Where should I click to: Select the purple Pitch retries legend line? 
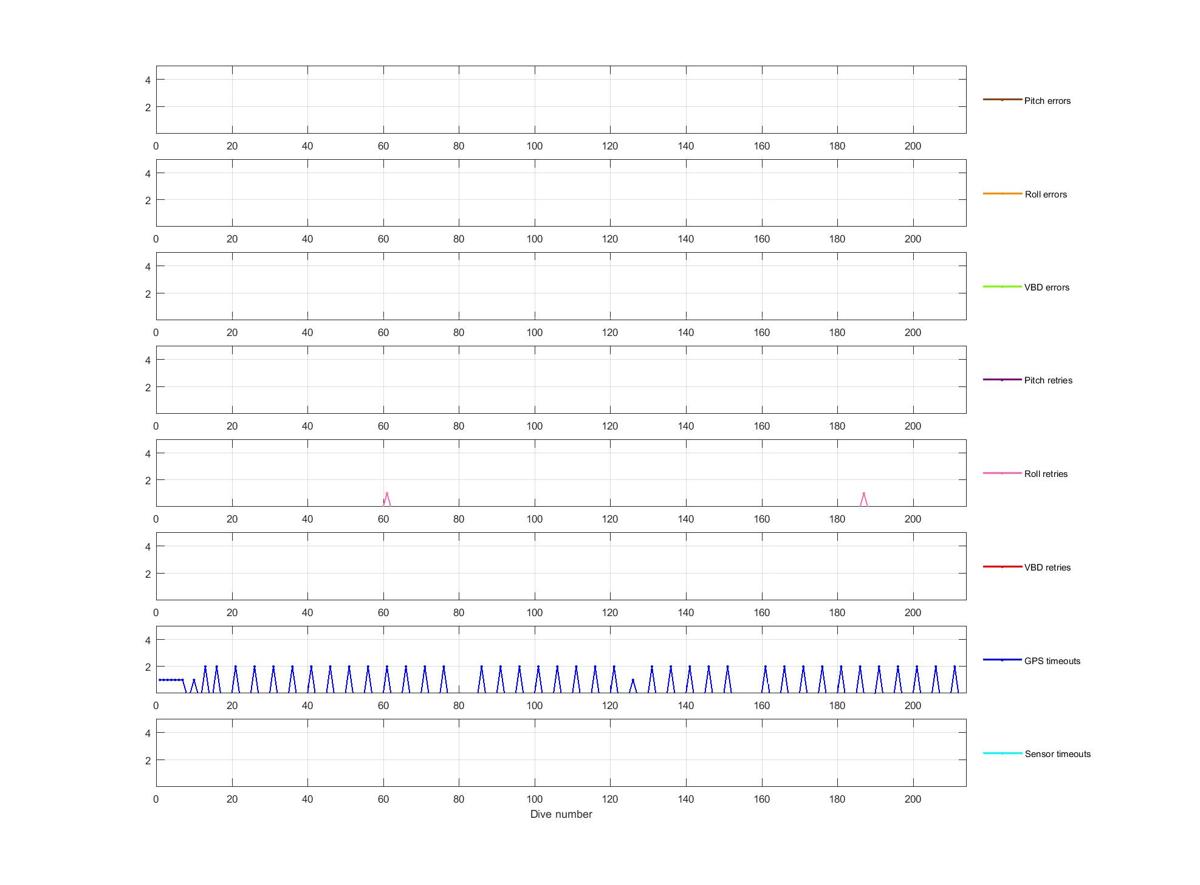click(1002, 380)
